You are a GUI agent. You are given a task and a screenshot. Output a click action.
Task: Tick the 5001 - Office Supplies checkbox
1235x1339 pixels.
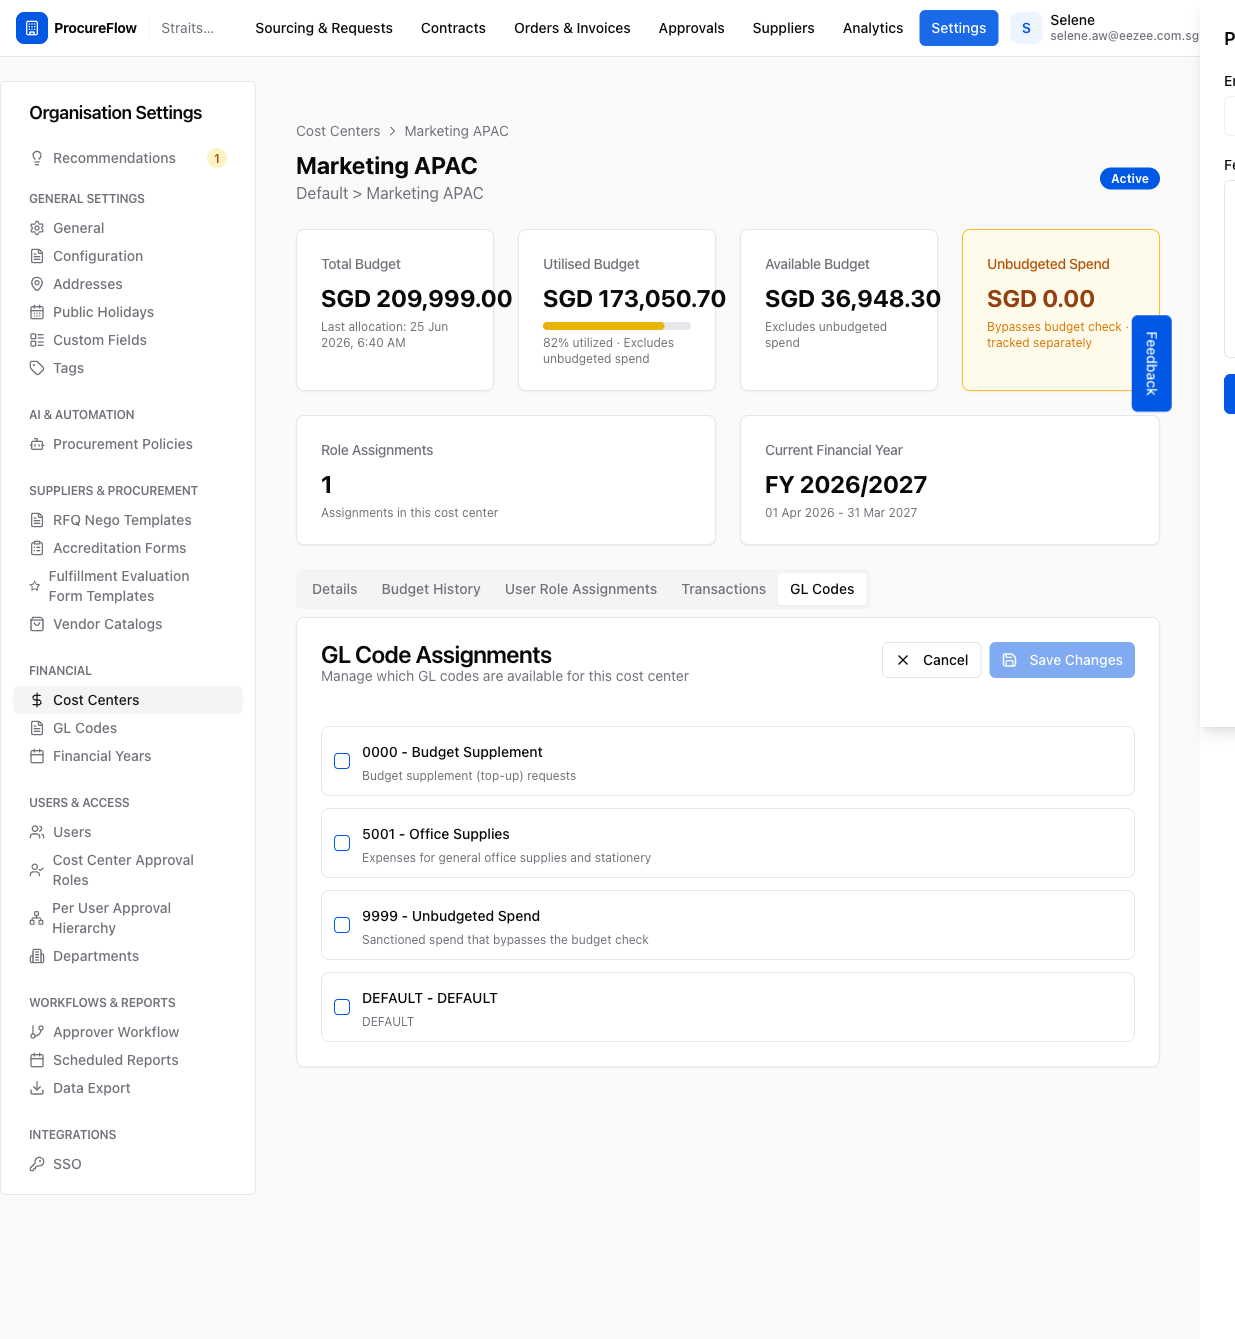(342, 843)
